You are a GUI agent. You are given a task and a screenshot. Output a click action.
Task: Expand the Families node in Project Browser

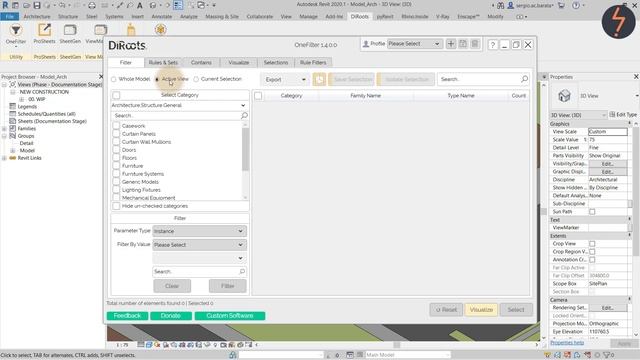(x=4, y=129)
